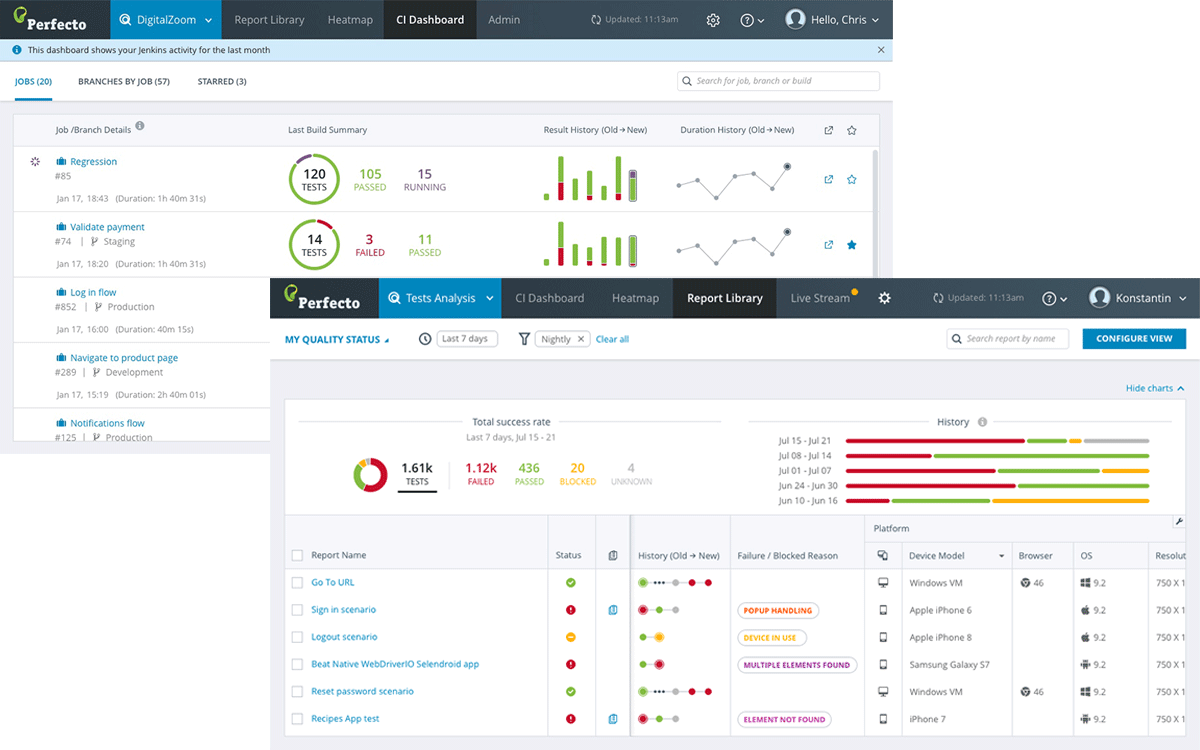The width and height of the screenshot is (1200, 750).
Task: Click failed status icon of Sign in scenario
Action: pos(571,610)
